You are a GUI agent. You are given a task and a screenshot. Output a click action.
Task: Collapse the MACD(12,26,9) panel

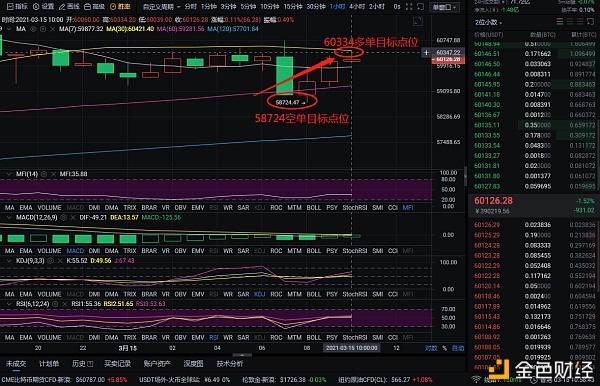(x=8, y=217)
